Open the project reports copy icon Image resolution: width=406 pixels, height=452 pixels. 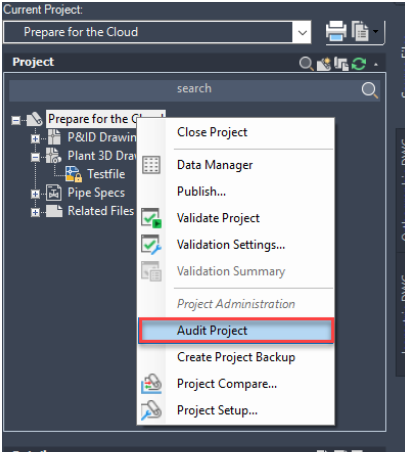360,31
